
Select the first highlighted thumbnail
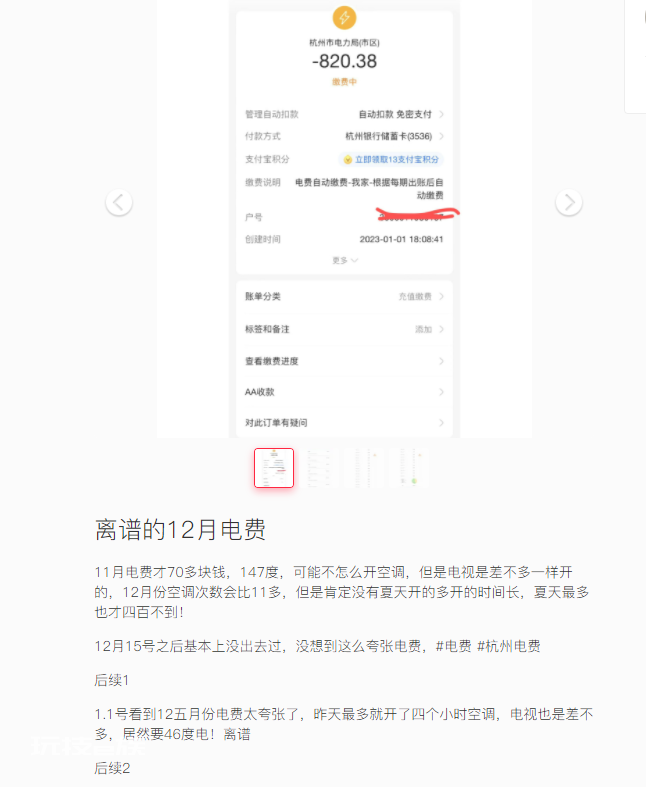click(x=274, y=468)
